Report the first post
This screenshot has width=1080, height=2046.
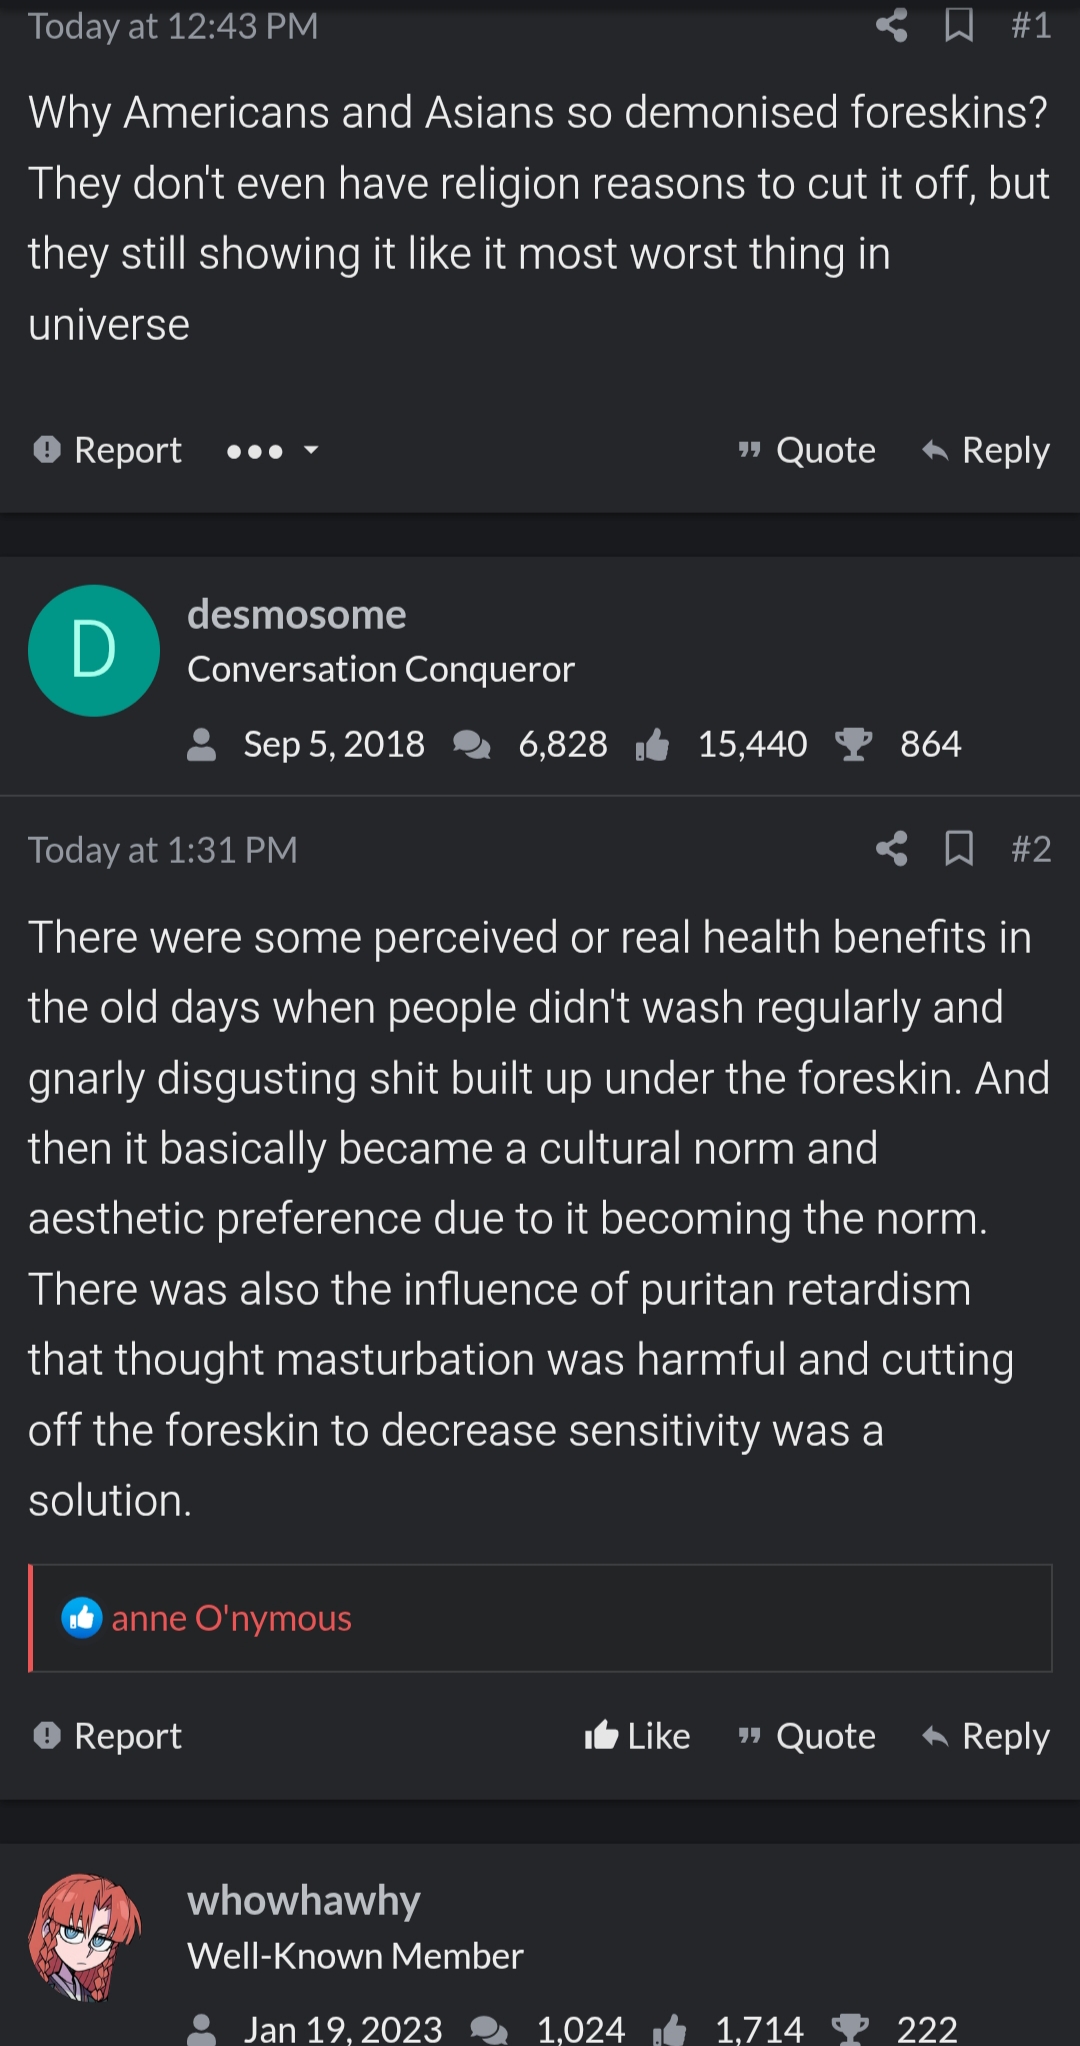[108, 450]
